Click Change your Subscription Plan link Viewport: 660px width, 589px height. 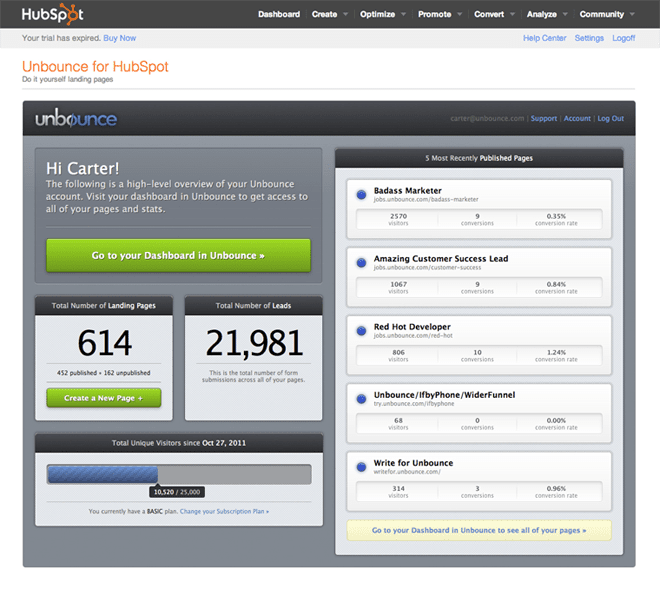pyautogui.click(x=224, y=512)
